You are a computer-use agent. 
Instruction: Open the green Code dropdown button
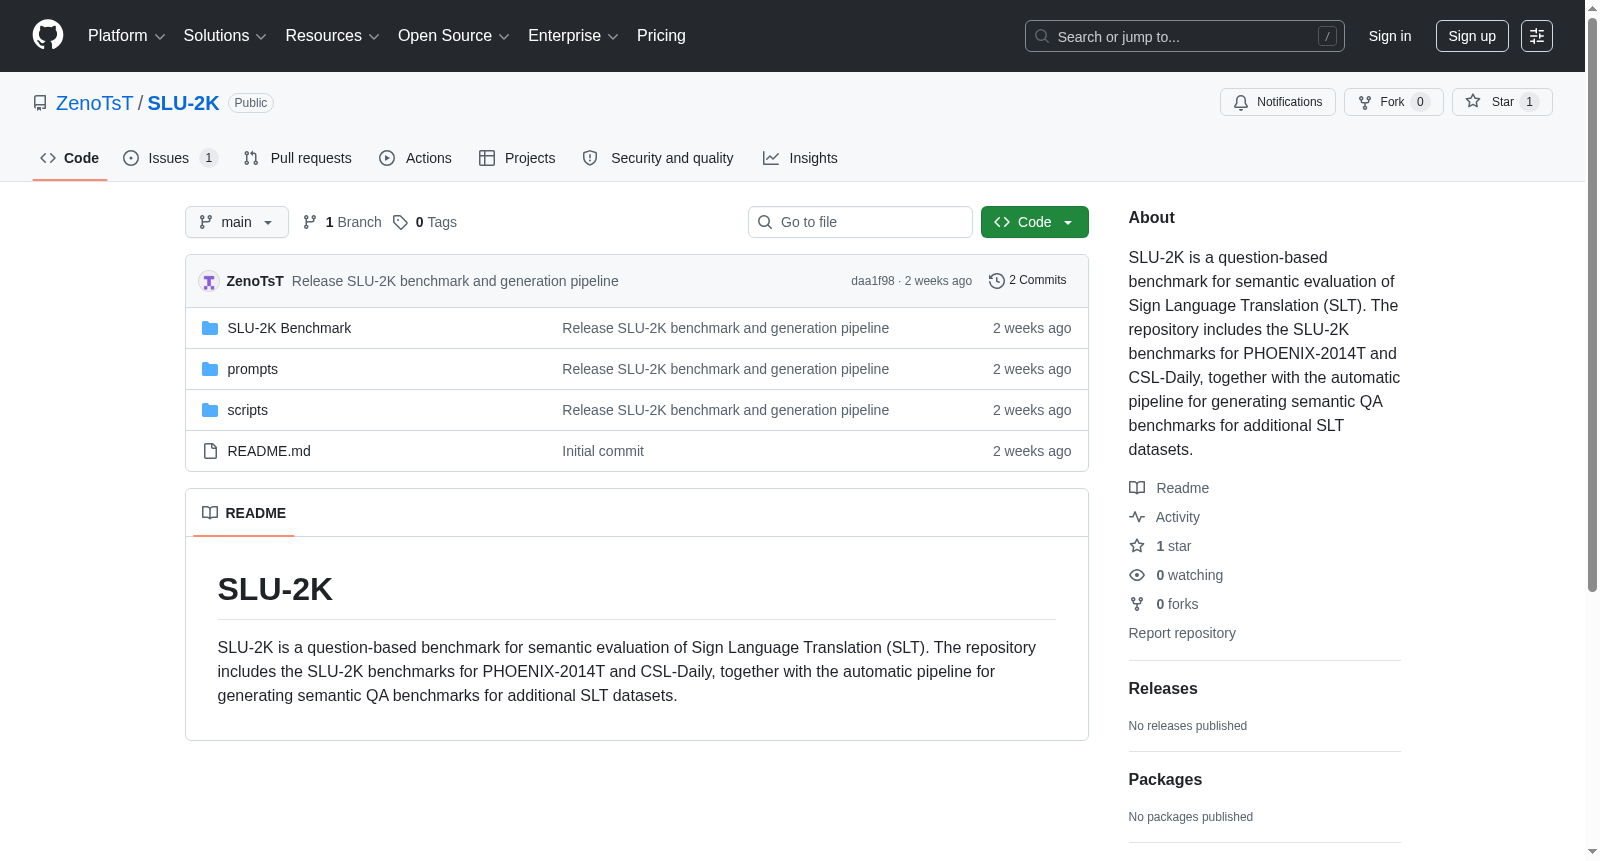(1035, 222)
